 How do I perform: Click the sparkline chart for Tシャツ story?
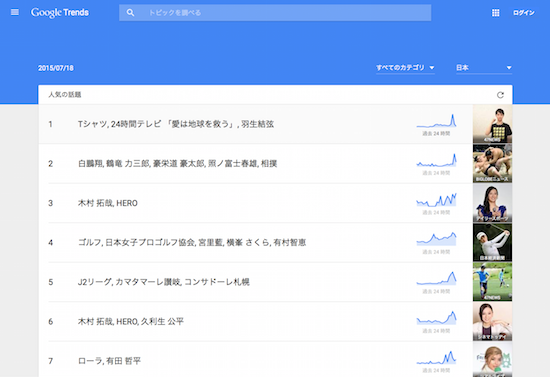[436, 121]
